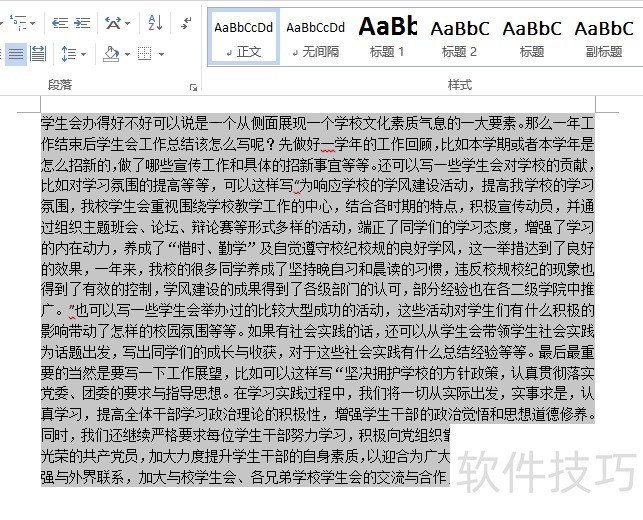The width and height of the screenshot is (643, 520).
Task: Click the decrease indent icon
Action: point(60,23)
